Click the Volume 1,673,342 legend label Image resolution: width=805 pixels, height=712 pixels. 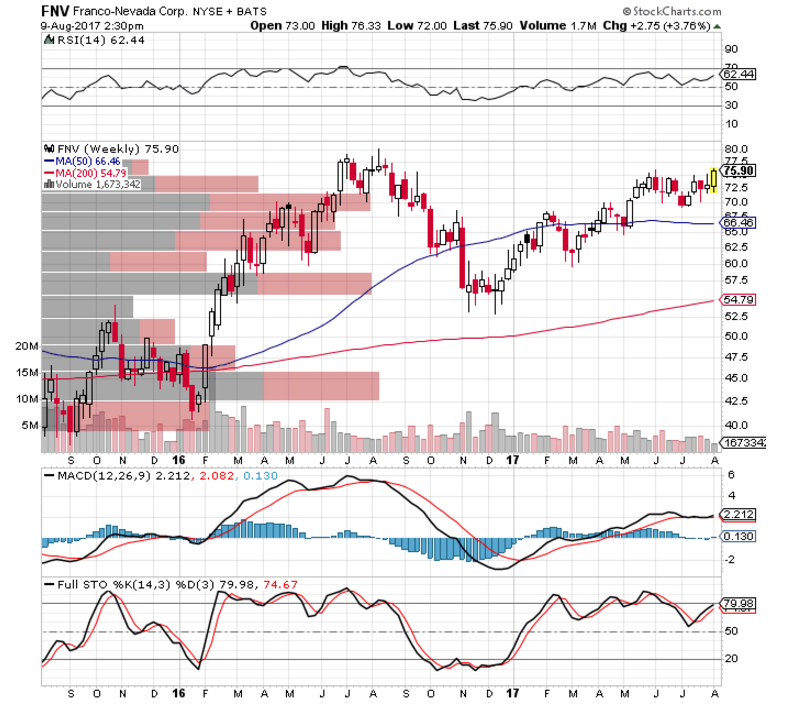coord(98,185)
